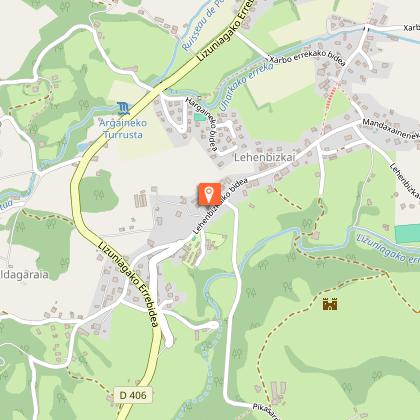Click the Lehenbizkaiko bidea street label
Viewport: 420px width, 420px height.
pyautogui.click(x=220, y=206)
